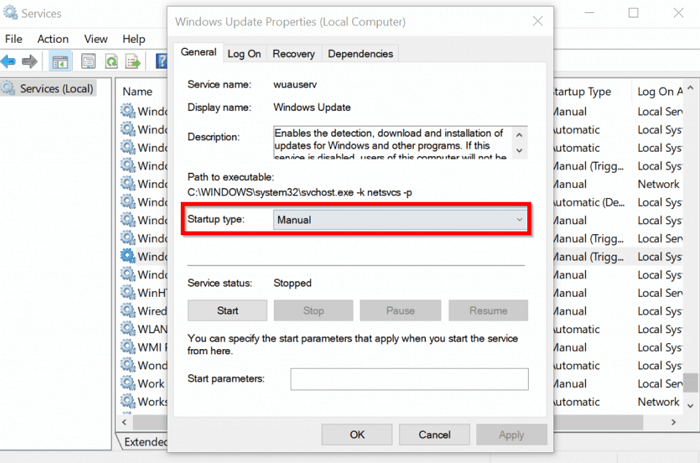This screenshot has height=463, width=700.
Task: Click the Forward arrow in Services toolbar
Action: pyautogui.click(x=29, y=61)
